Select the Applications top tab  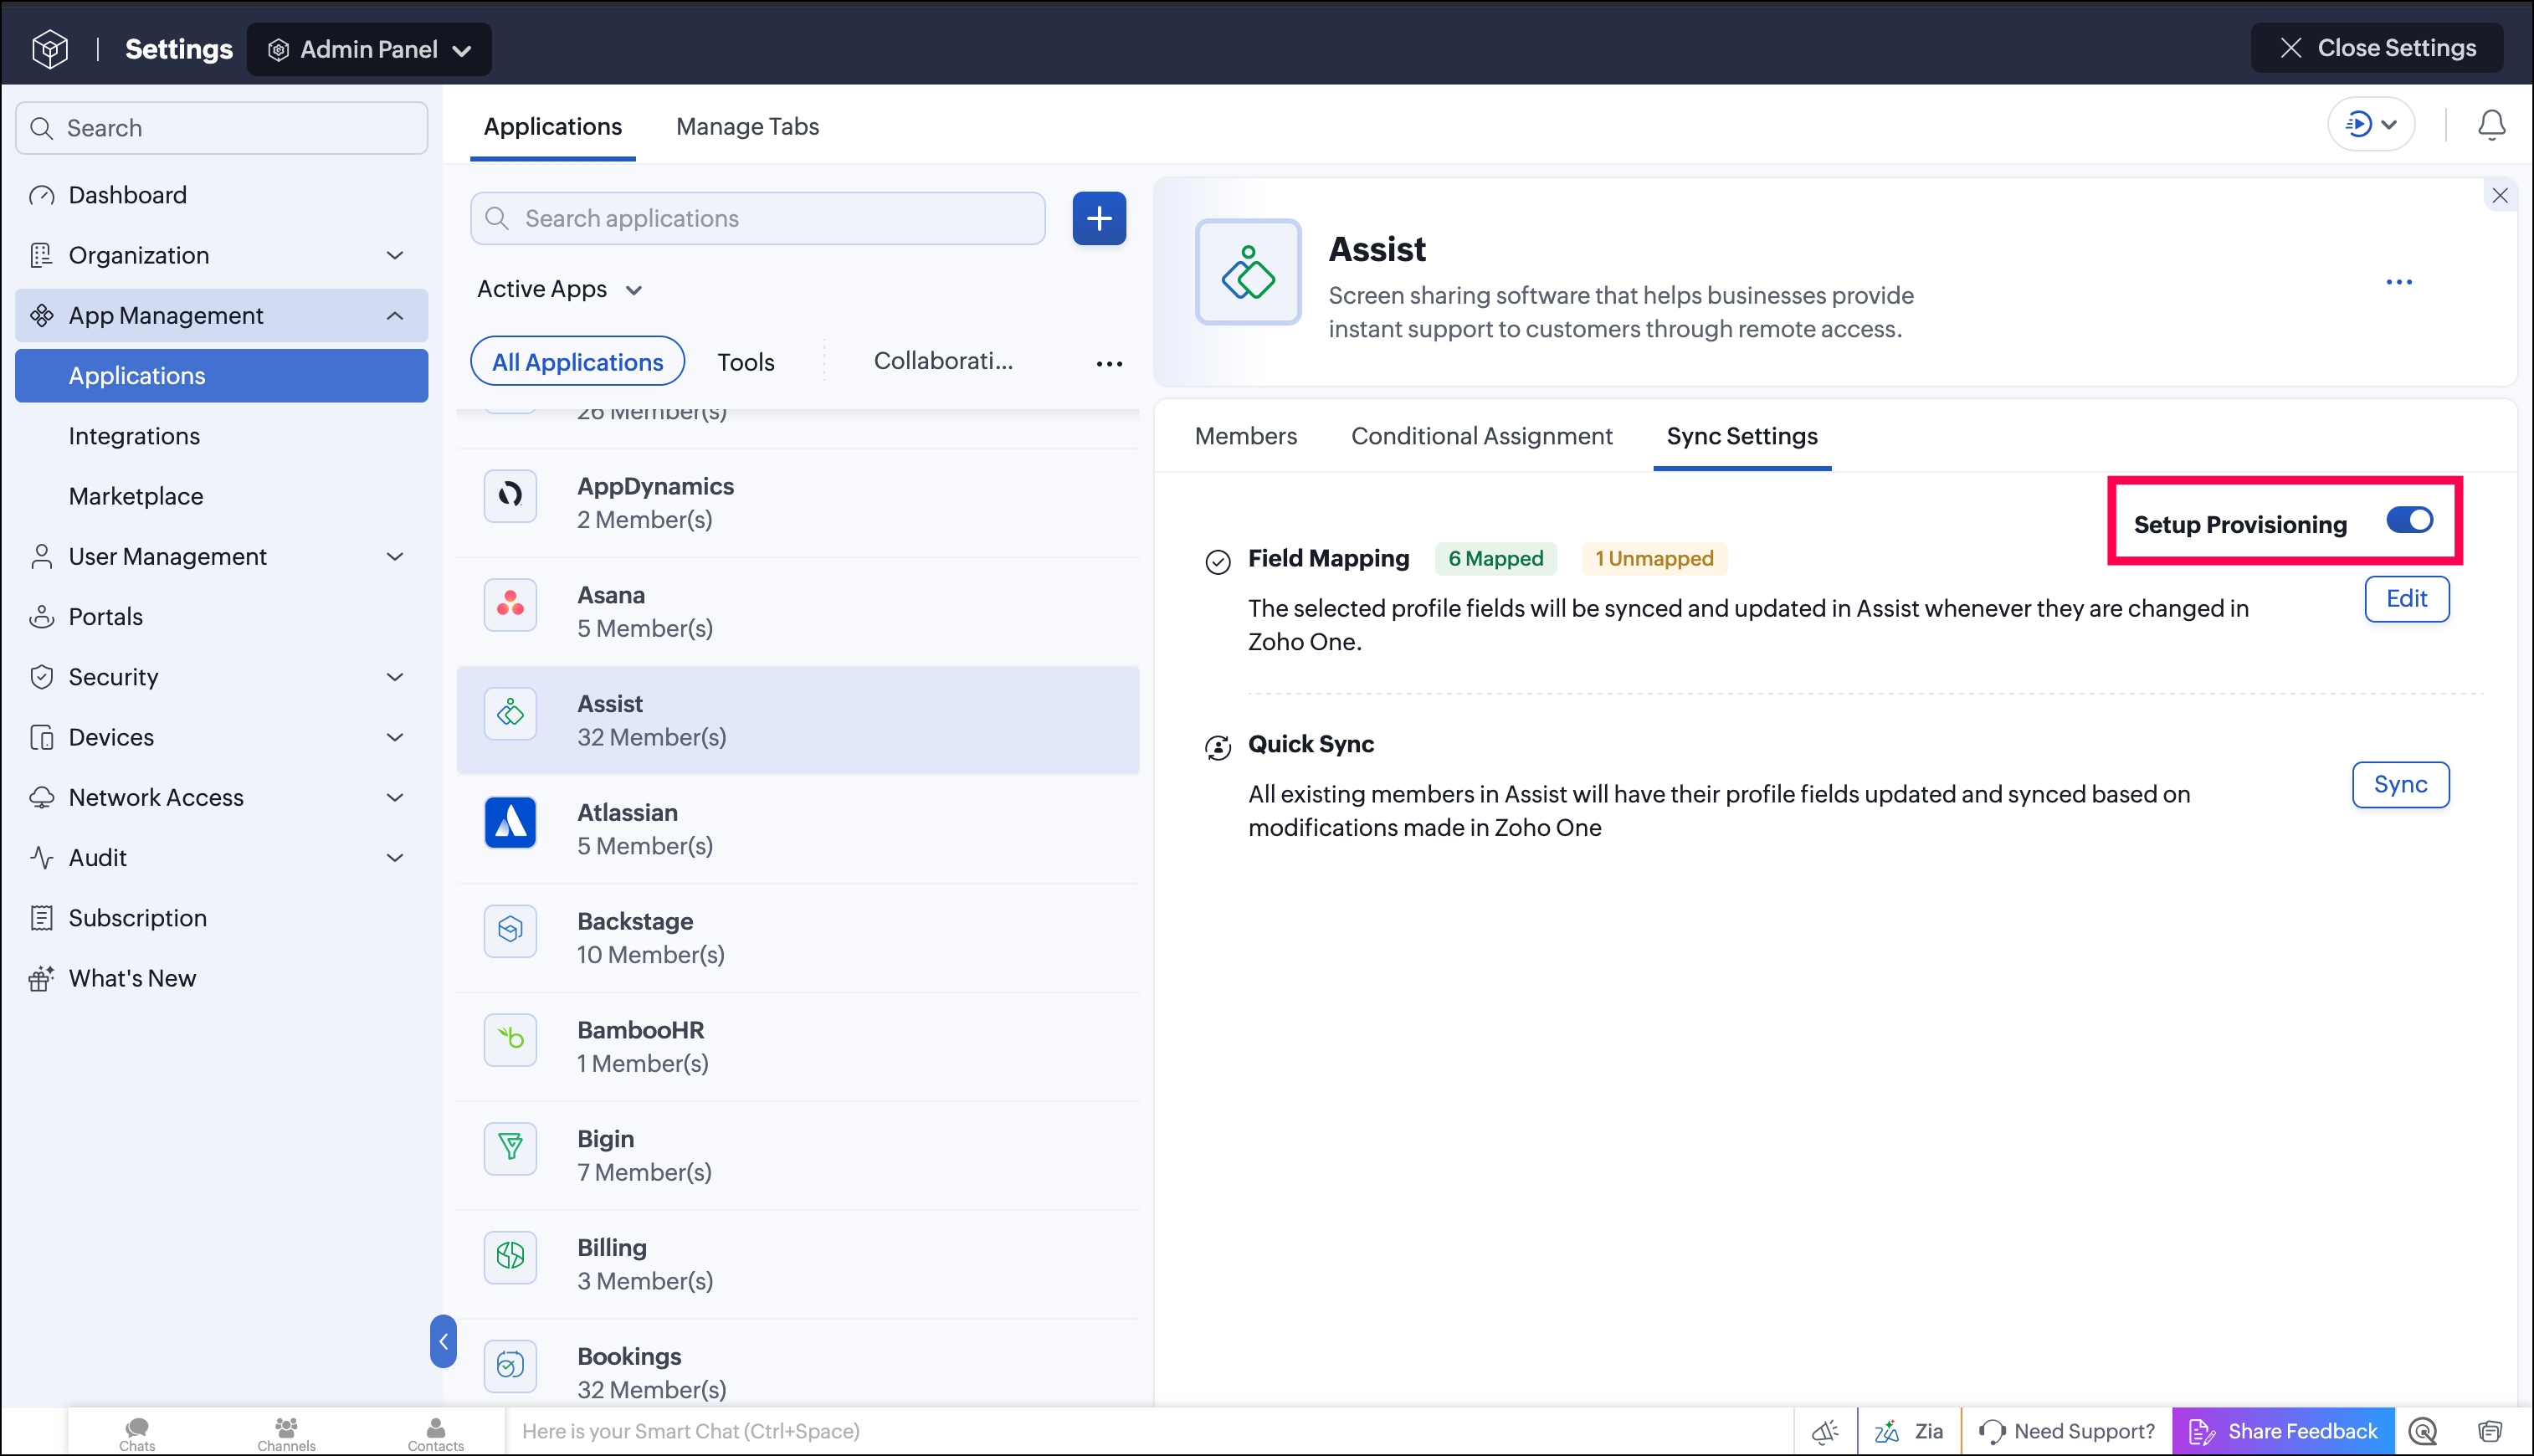pyautogui.click(x=552, y=127)
